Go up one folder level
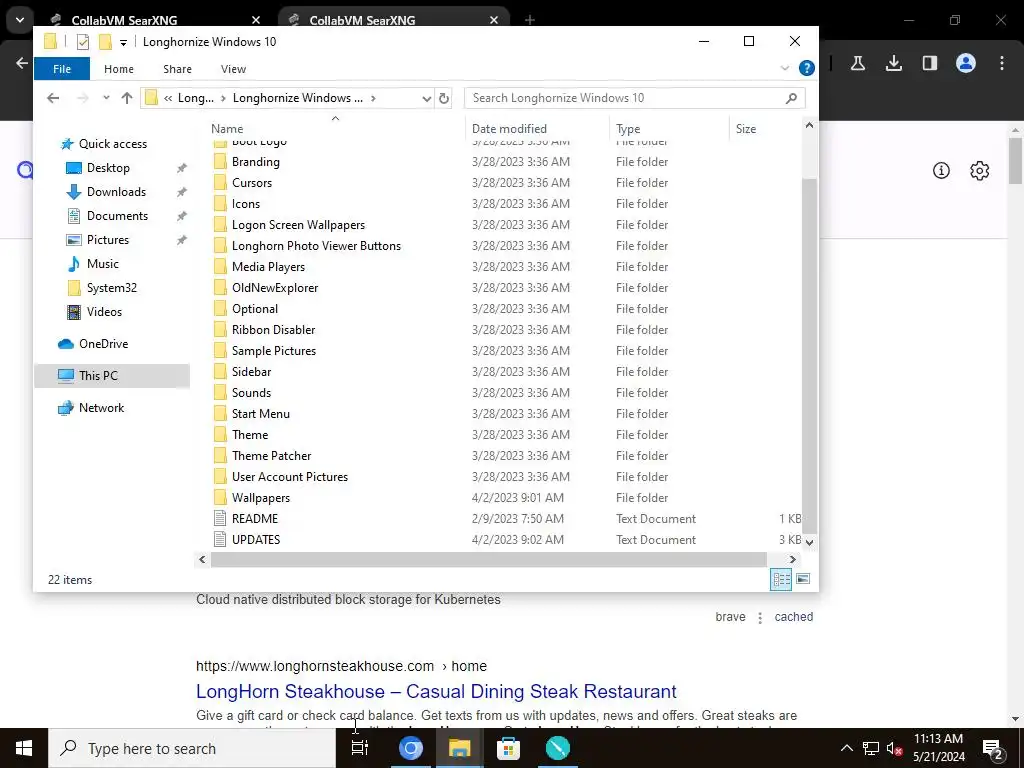 click(127, 98)
